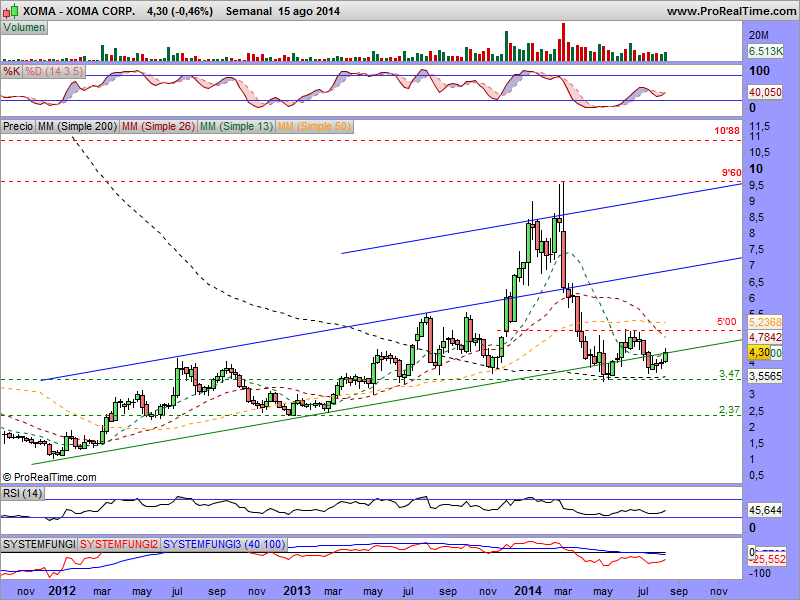This screenshot has width=800, height=600.
Task: Select the MM (Simple 50) moving average label
Action: 314,126
